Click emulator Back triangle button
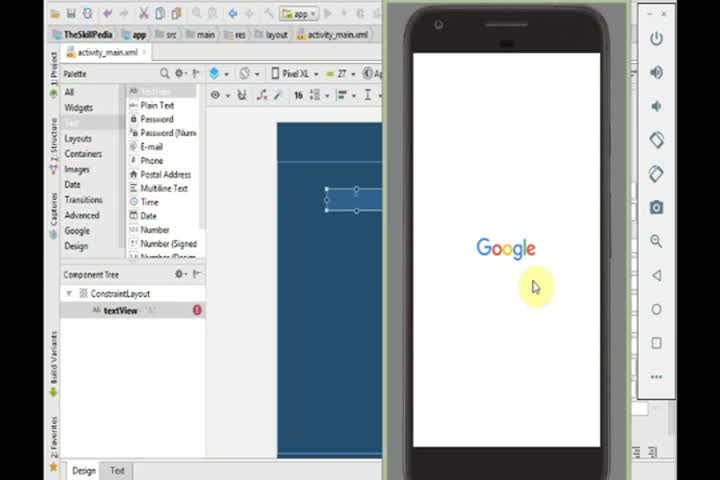 pyautogui.click(x=657, y=275)
